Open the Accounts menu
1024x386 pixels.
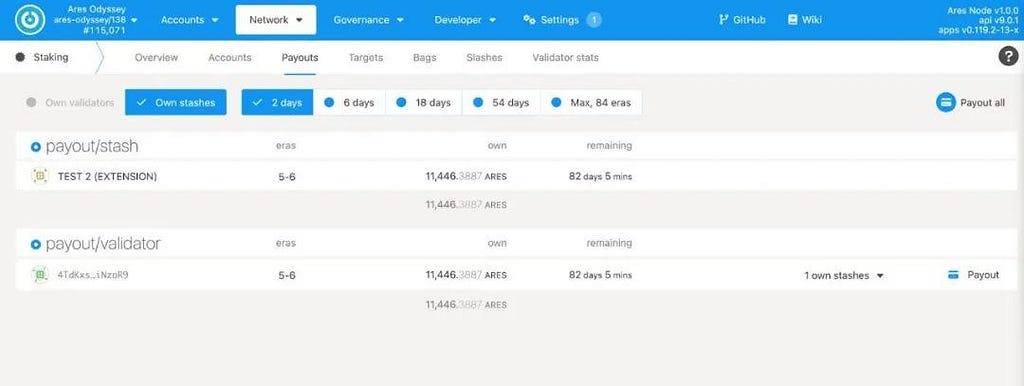(x=189, y=20)
